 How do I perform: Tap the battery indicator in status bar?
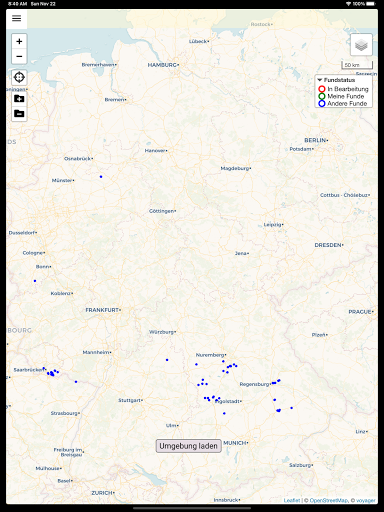point(371,4)
